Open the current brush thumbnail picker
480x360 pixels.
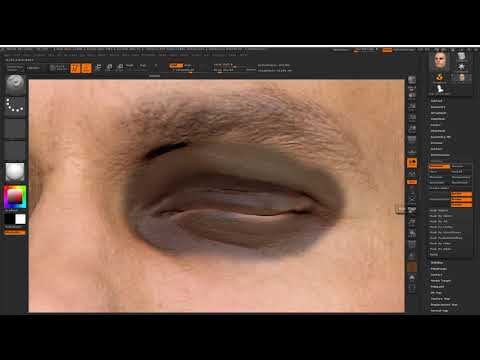(15, 85)
